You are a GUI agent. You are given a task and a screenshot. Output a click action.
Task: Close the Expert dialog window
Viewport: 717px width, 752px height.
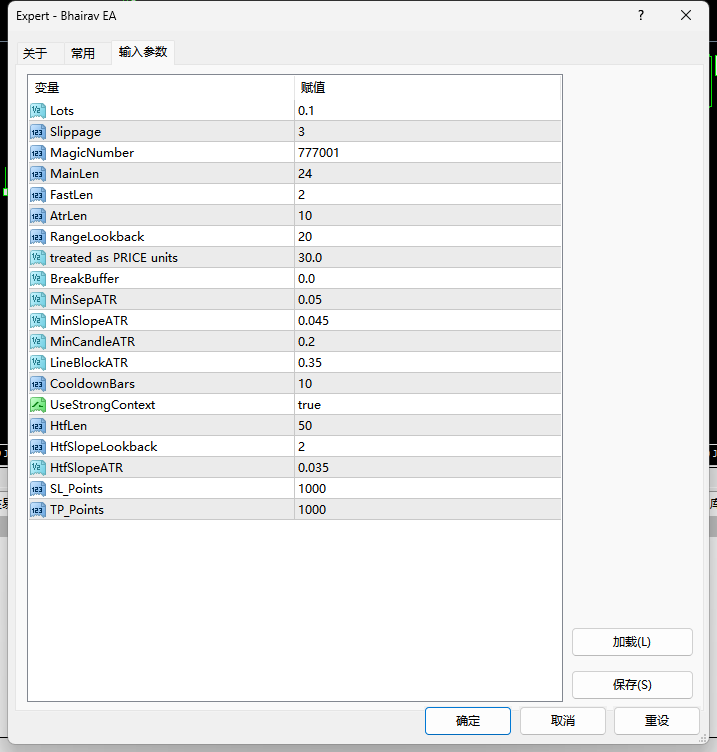(686, 15)
